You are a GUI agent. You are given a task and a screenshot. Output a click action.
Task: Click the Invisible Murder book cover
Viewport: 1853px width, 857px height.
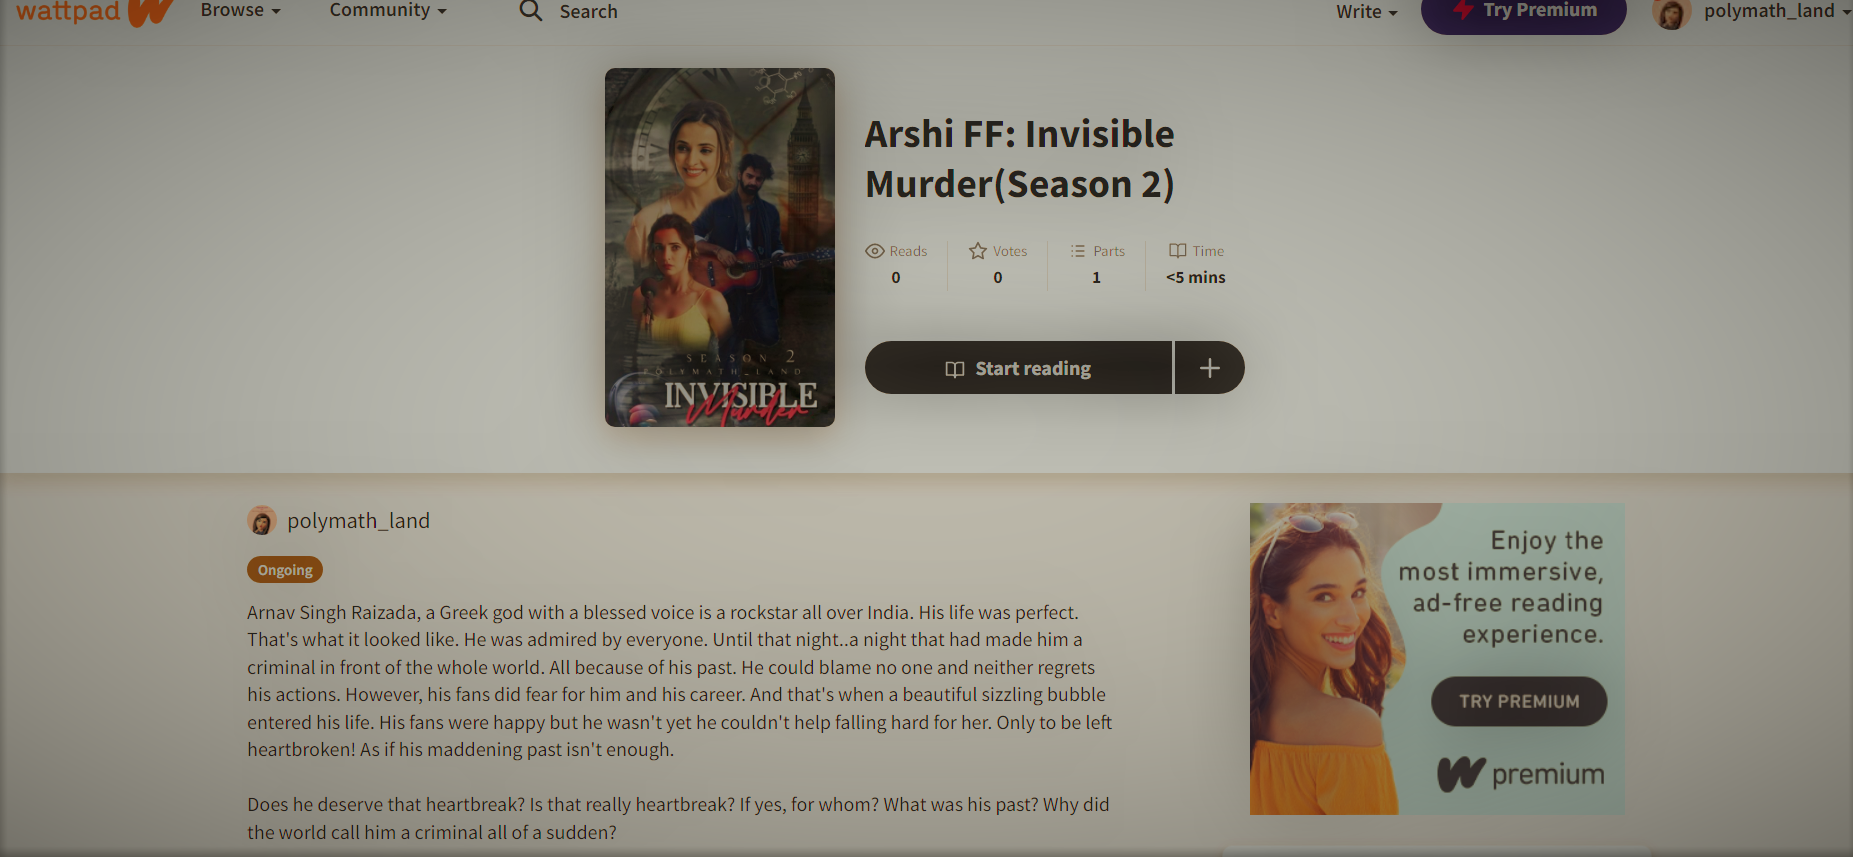tap(720, 247)
